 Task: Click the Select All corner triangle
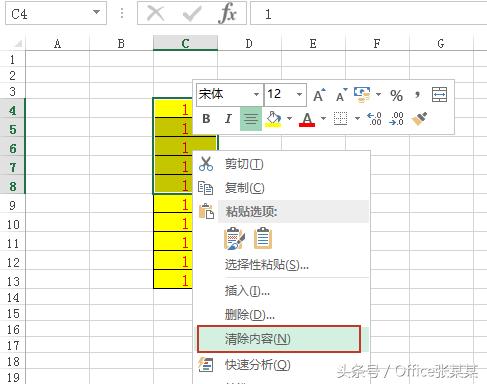click(x=18, y=43)
